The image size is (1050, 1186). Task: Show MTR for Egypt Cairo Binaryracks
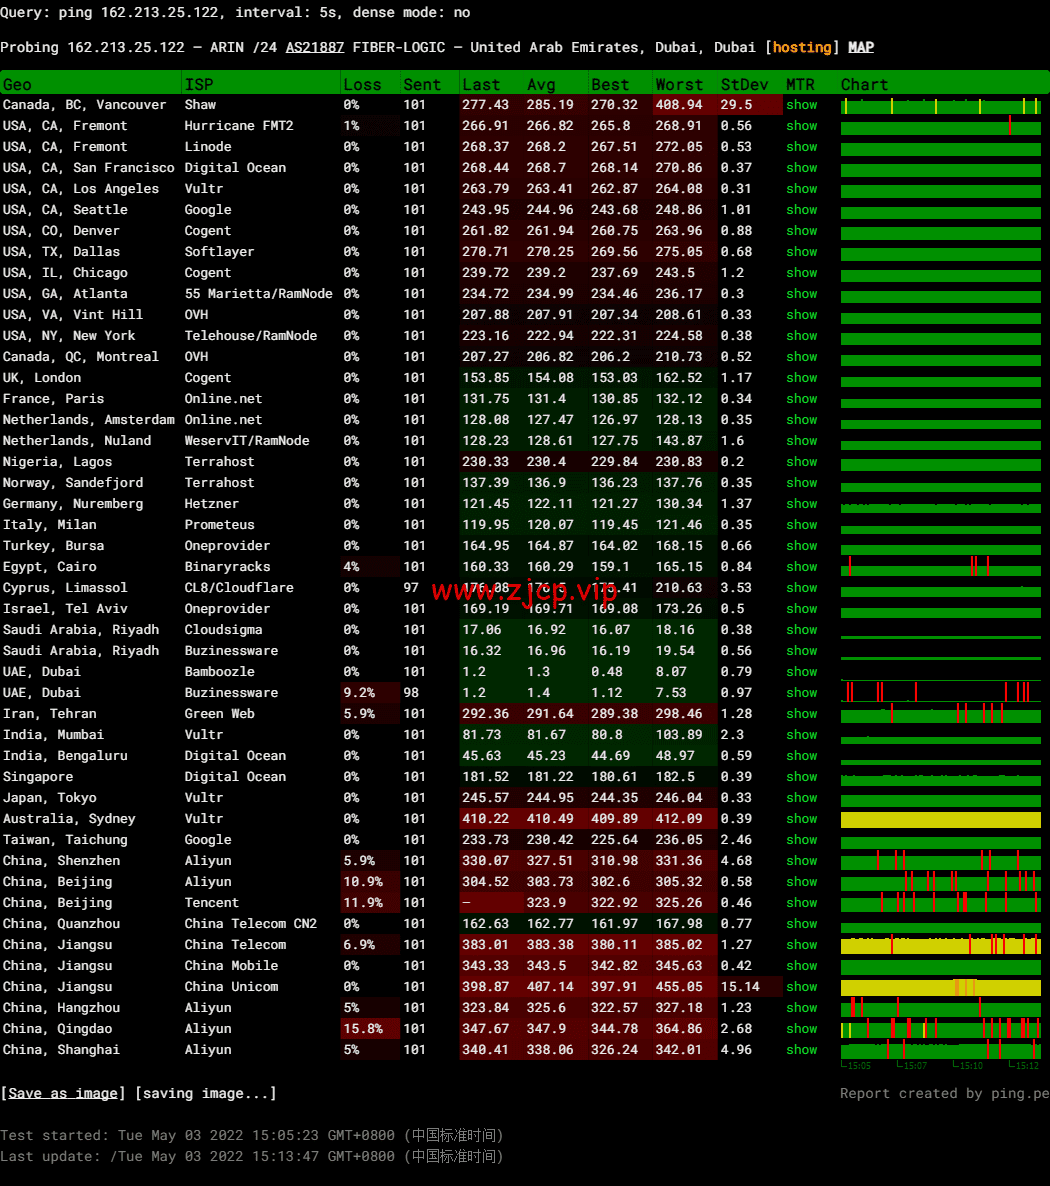pyautogui.click(x=801, y=567)
